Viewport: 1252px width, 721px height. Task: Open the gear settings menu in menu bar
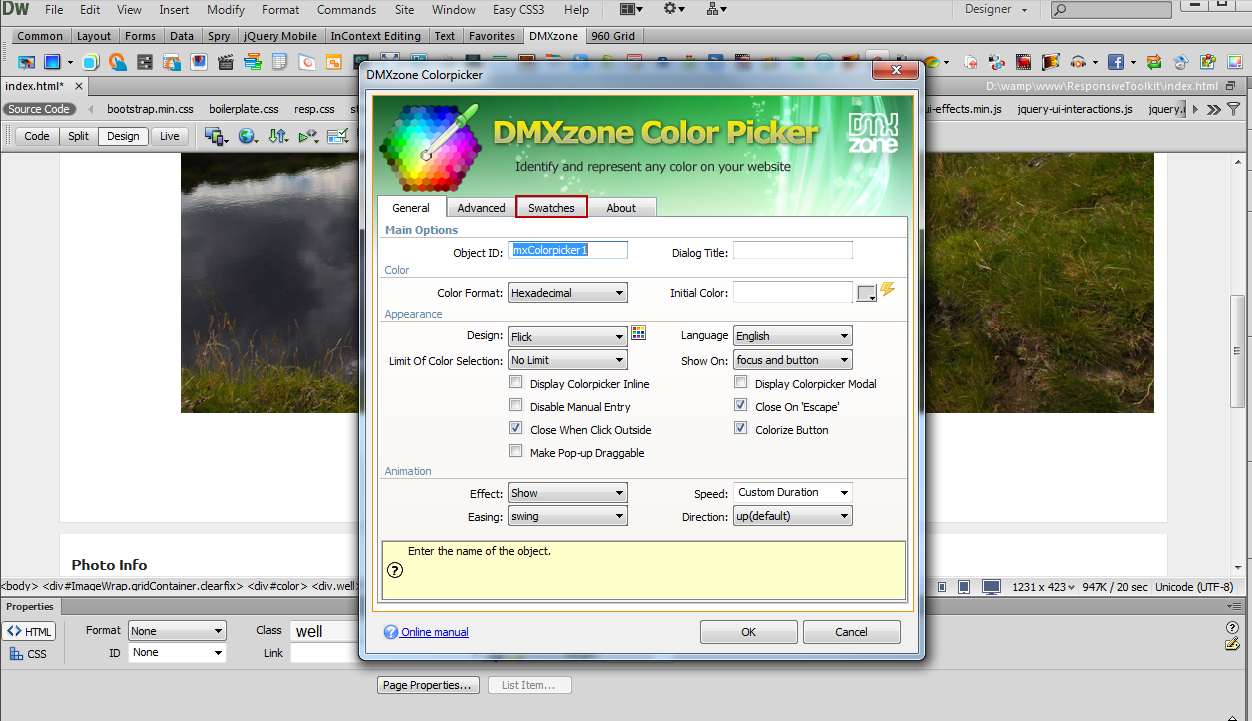point(674,9)
